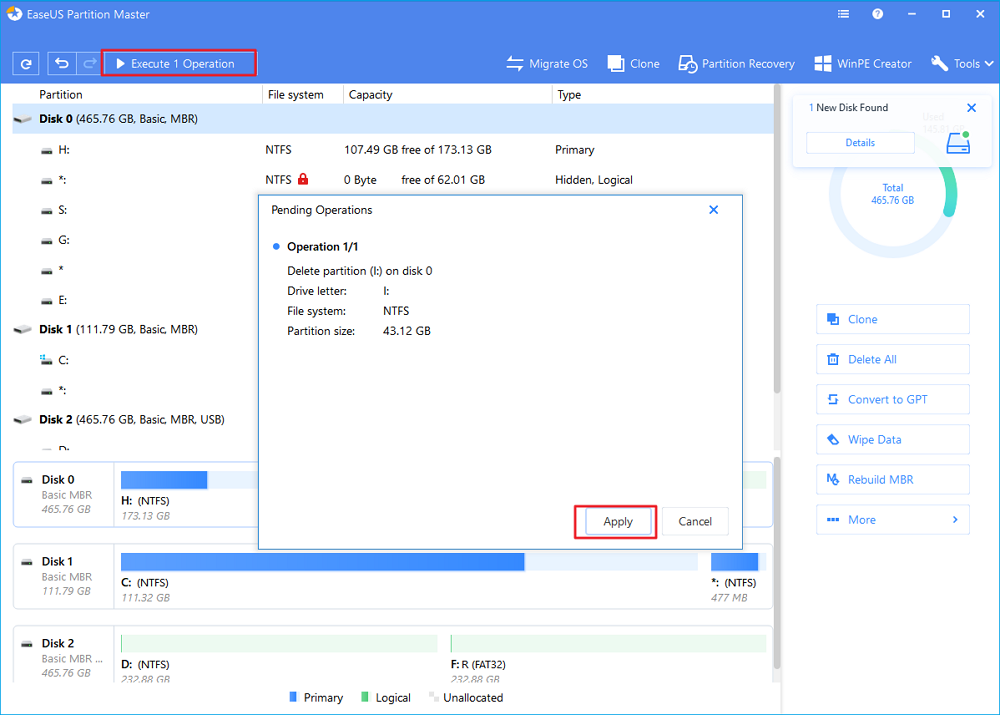The width and height of the screenshot is (1000, 715).
Task: Click Clone in the right sidebar
Action: [x=892, y=319]
